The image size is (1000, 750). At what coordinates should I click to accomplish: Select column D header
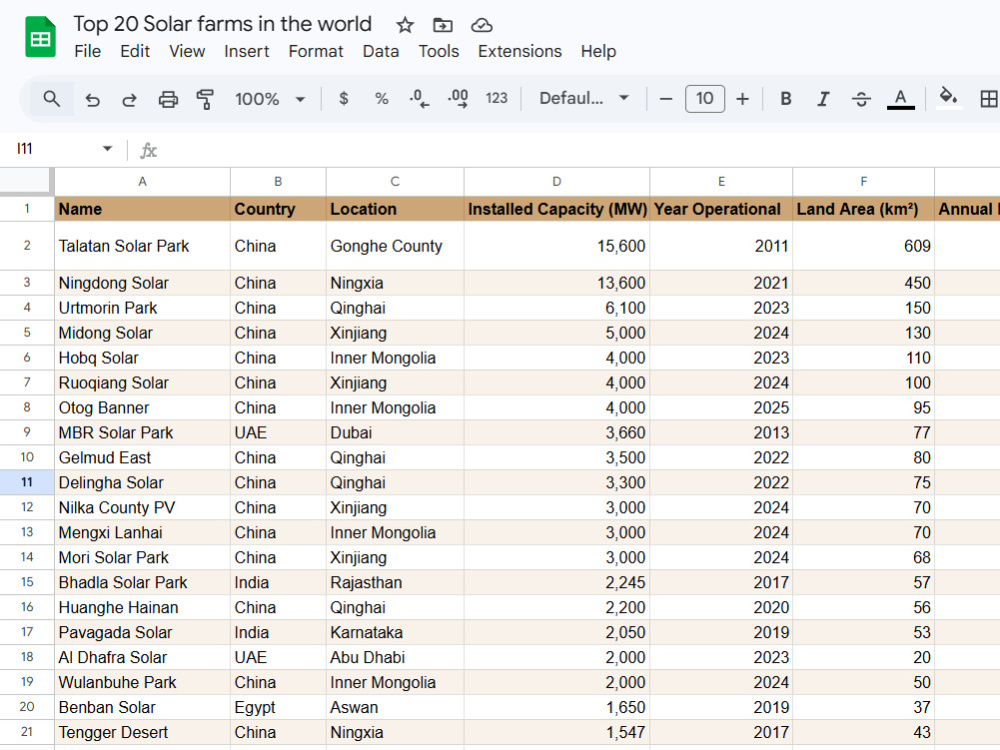coord(557,182)
